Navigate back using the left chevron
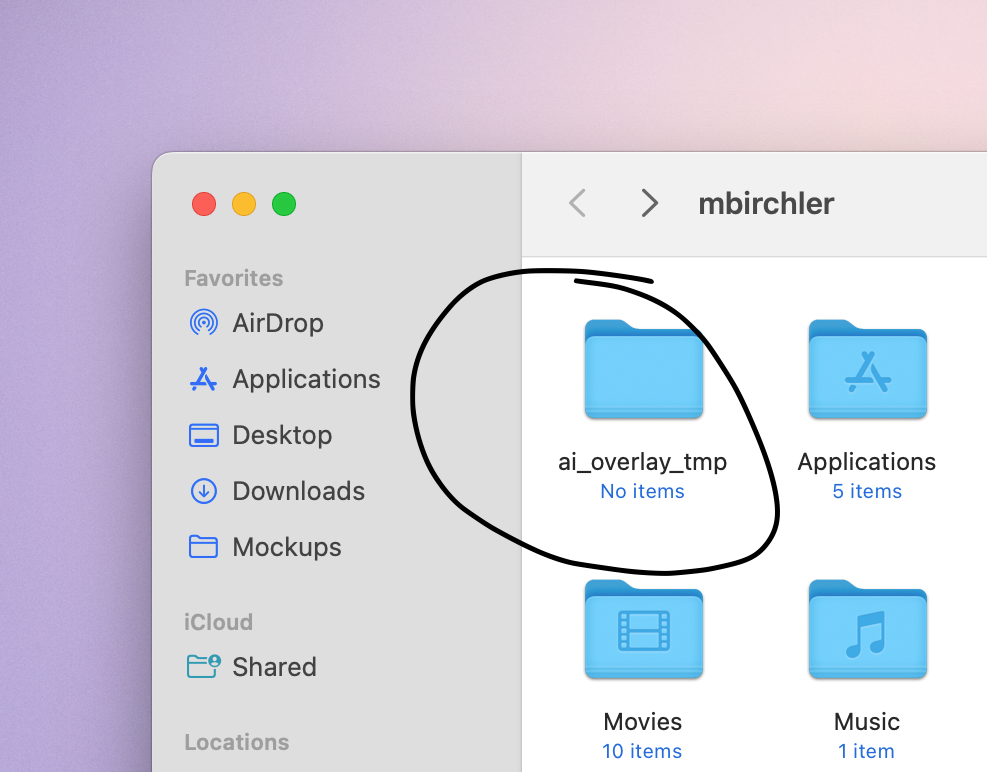Viewport: 987px width, 772px height. [x=576, y=203]
